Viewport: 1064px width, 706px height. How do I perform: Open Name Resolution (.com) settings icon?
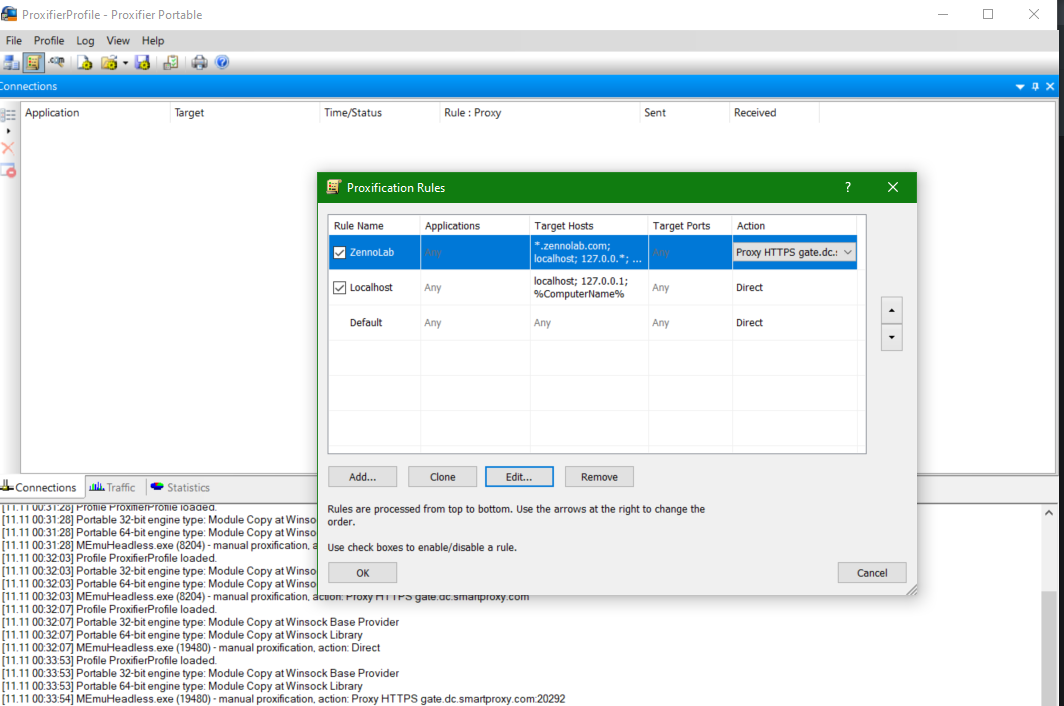pyautogui.click(x=57, y=63)
